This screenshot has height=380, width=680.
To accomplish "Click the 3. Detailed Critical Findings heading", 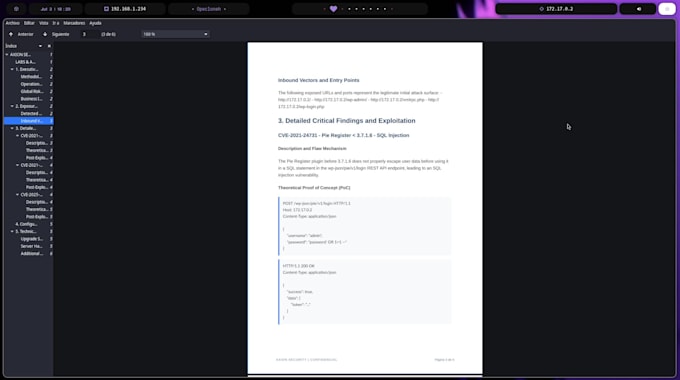I will [347, 121].
